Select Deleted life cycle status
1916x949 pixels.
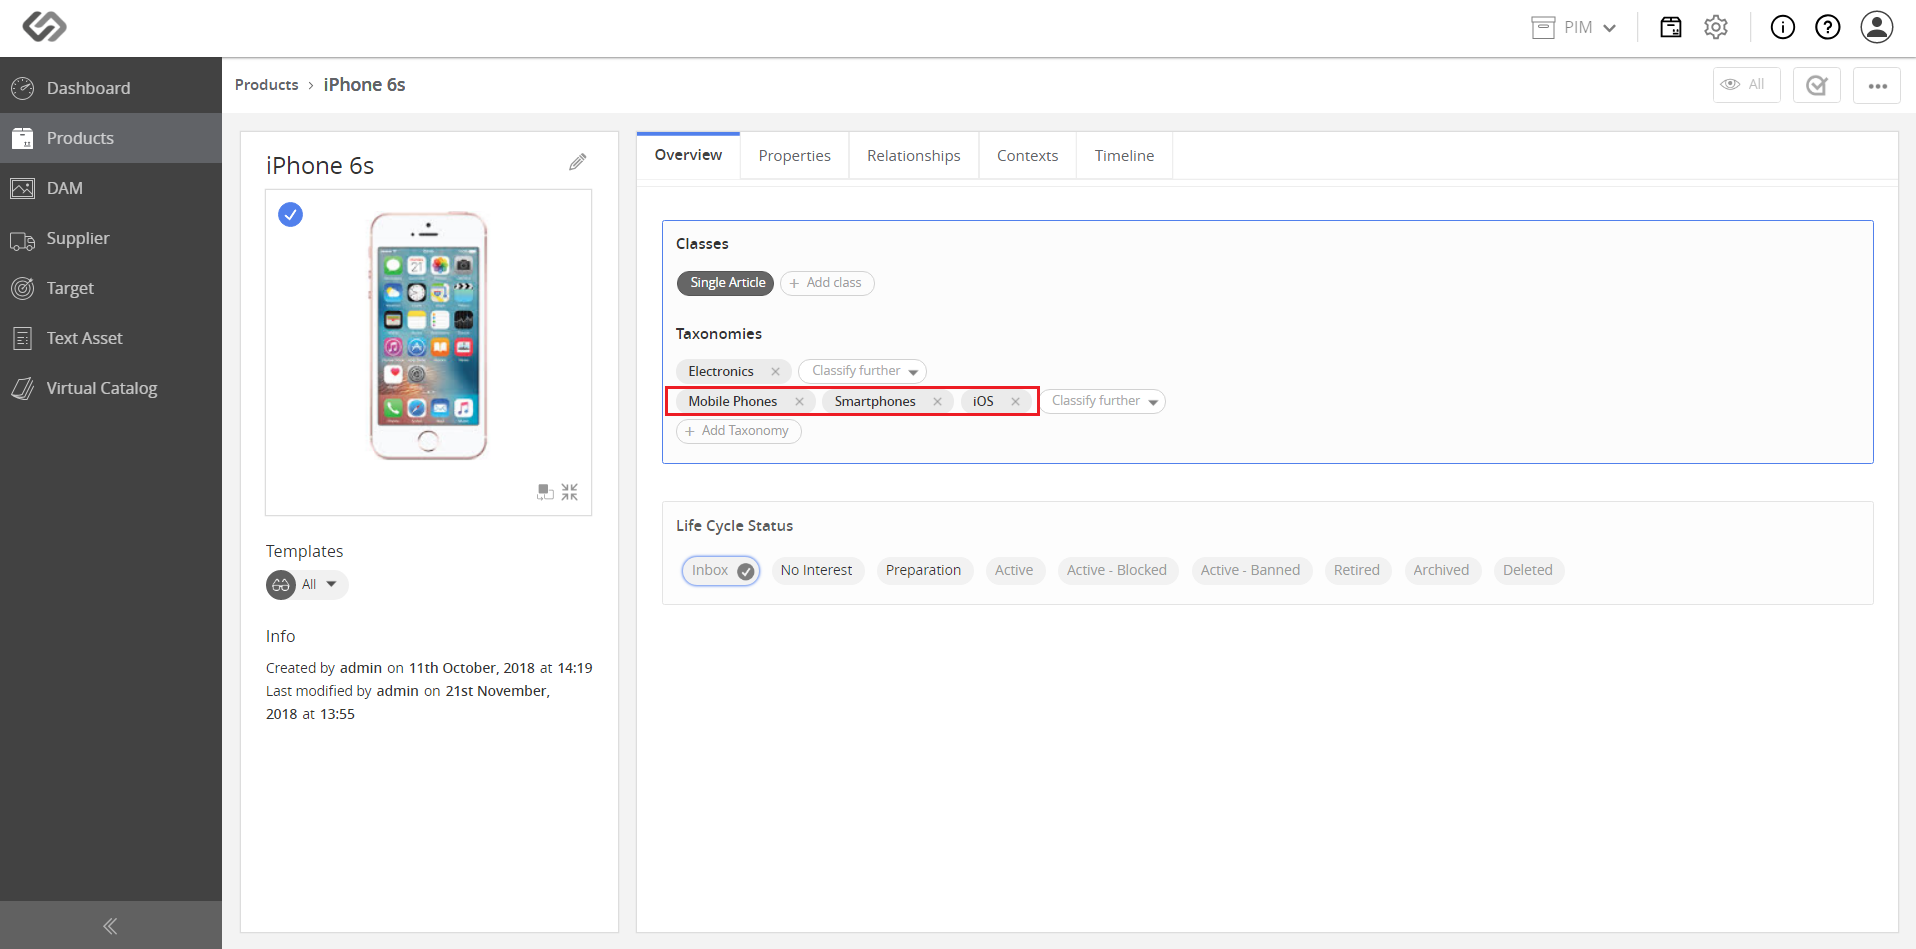coord(1527,571)
